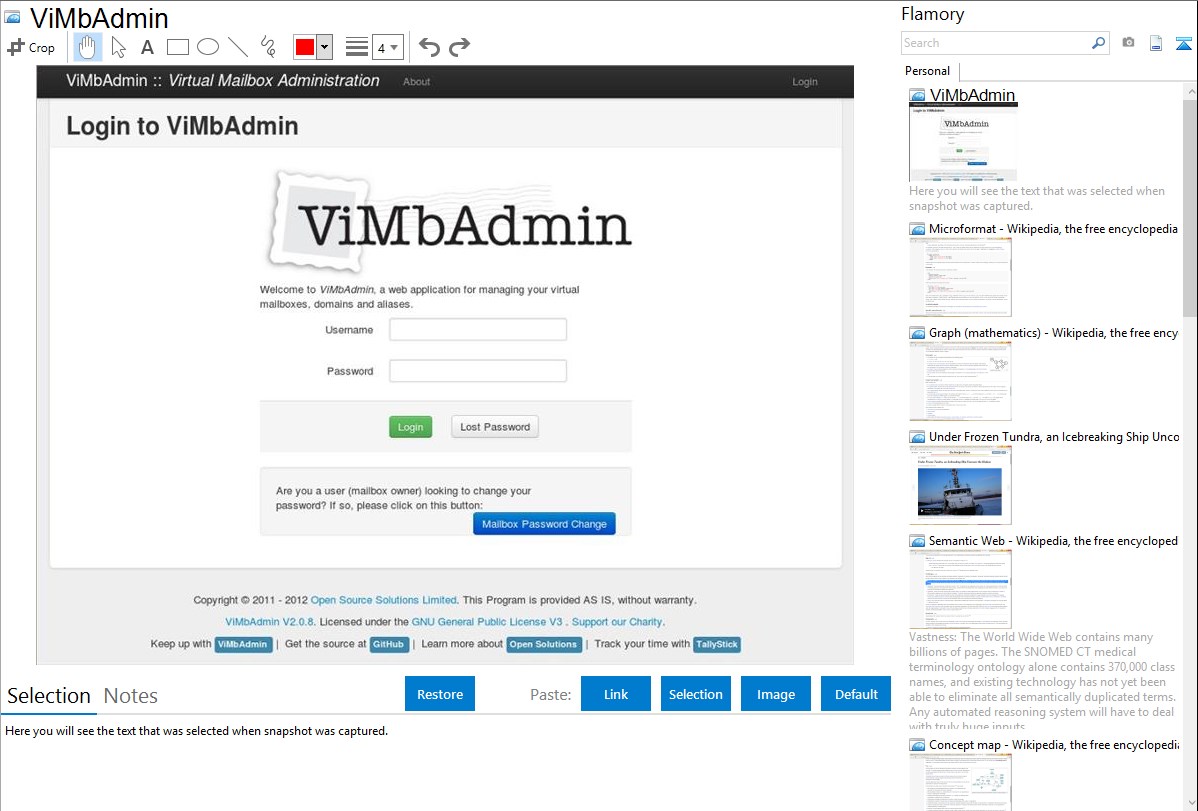
Task: Click the Paste Link button
Action: click(616, 694)
